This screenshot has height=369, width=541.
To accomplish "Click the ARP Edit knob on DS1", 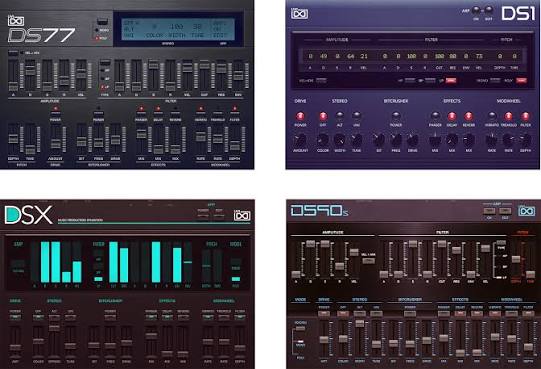I will [489, 10].
